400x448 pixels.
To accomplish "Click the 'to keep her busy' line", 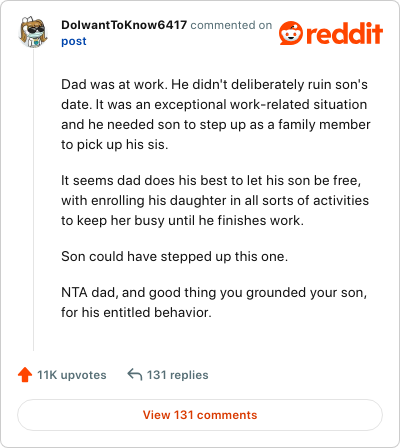I will (x=182, y=221).
